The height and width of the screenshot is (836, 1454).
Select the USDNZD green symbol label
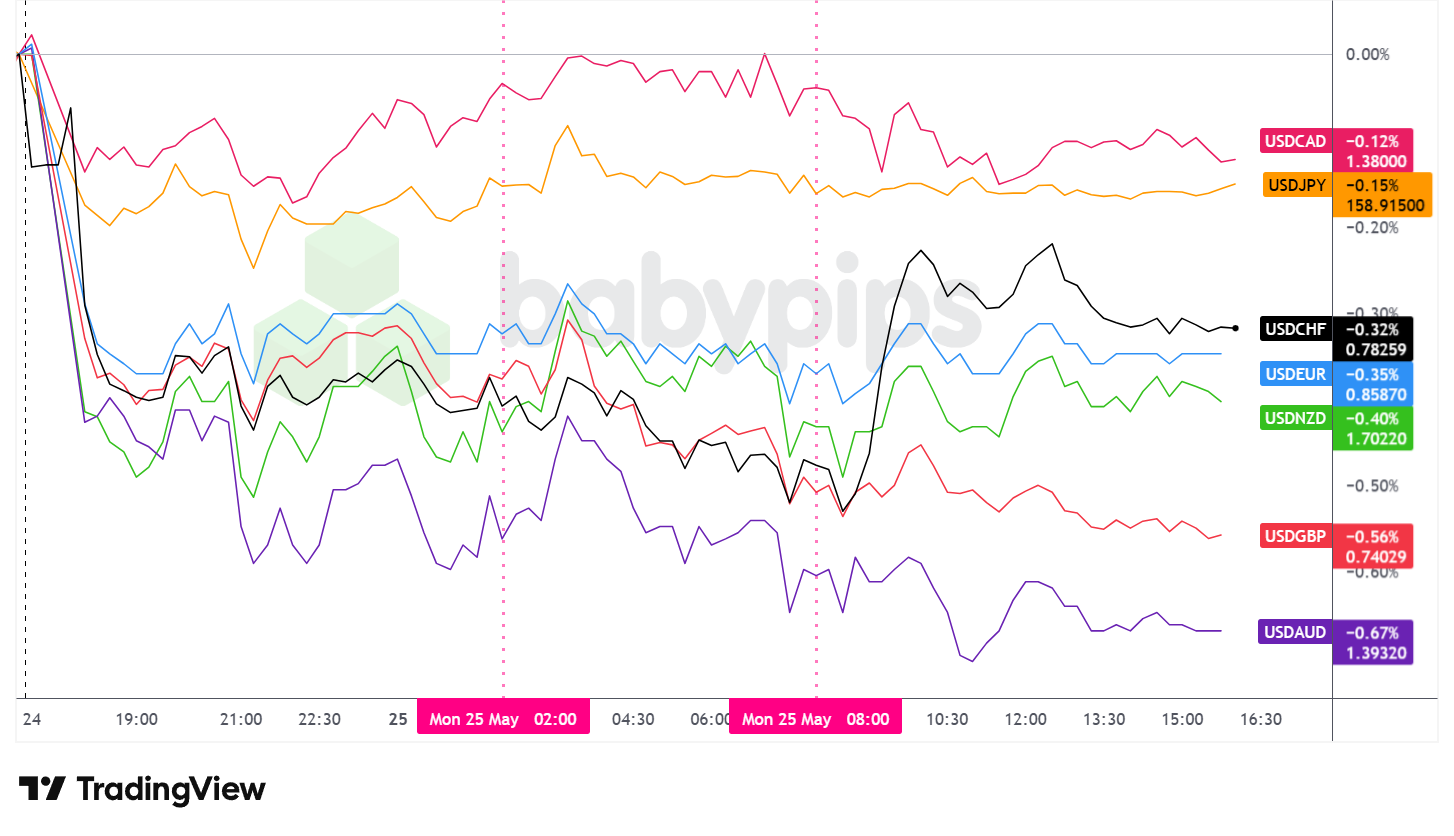1295,418
